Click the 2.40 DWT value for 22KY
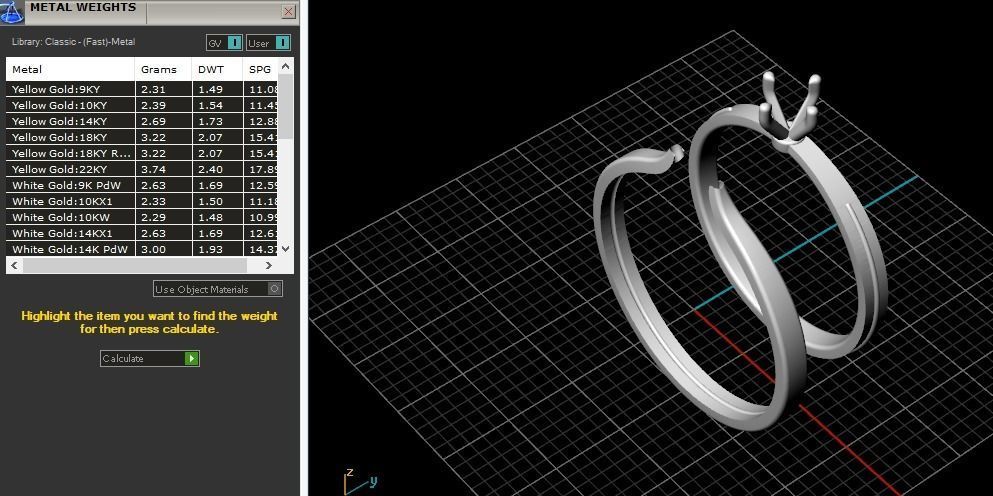This screenshot has width=993, height=496. point(210,169)
